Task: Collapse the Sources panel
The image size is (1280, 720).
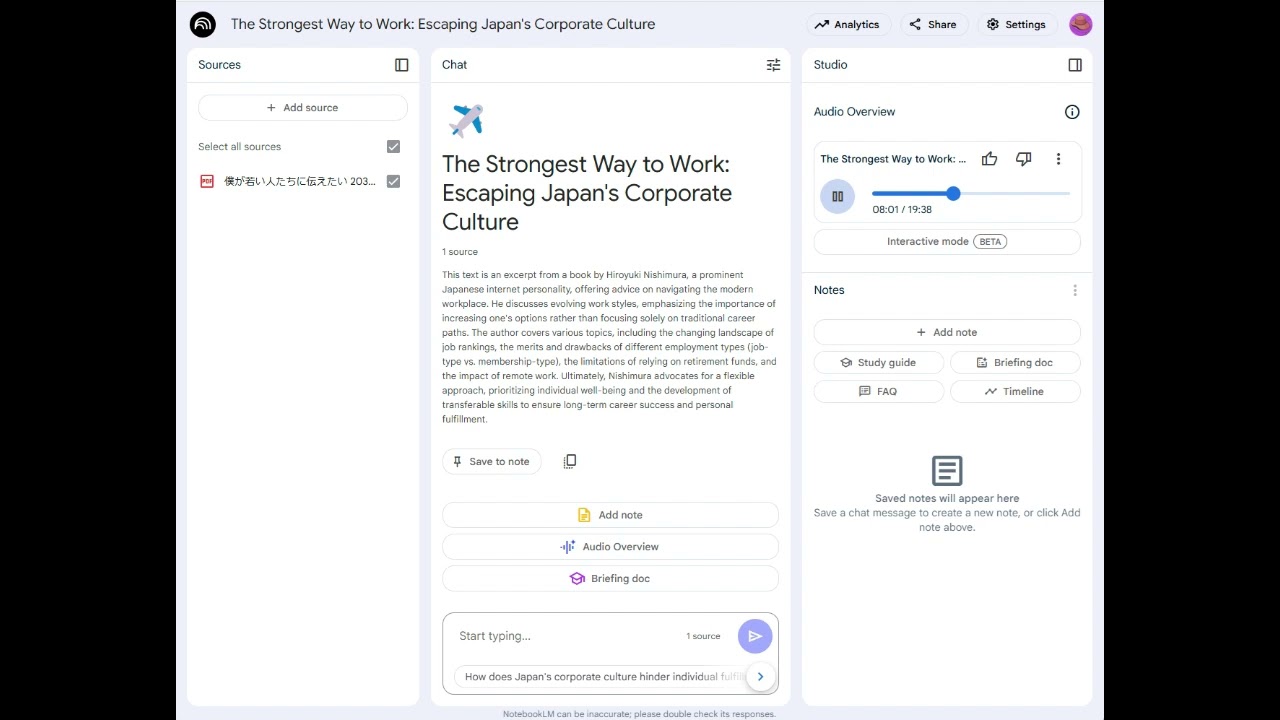Action: [401, 65]
